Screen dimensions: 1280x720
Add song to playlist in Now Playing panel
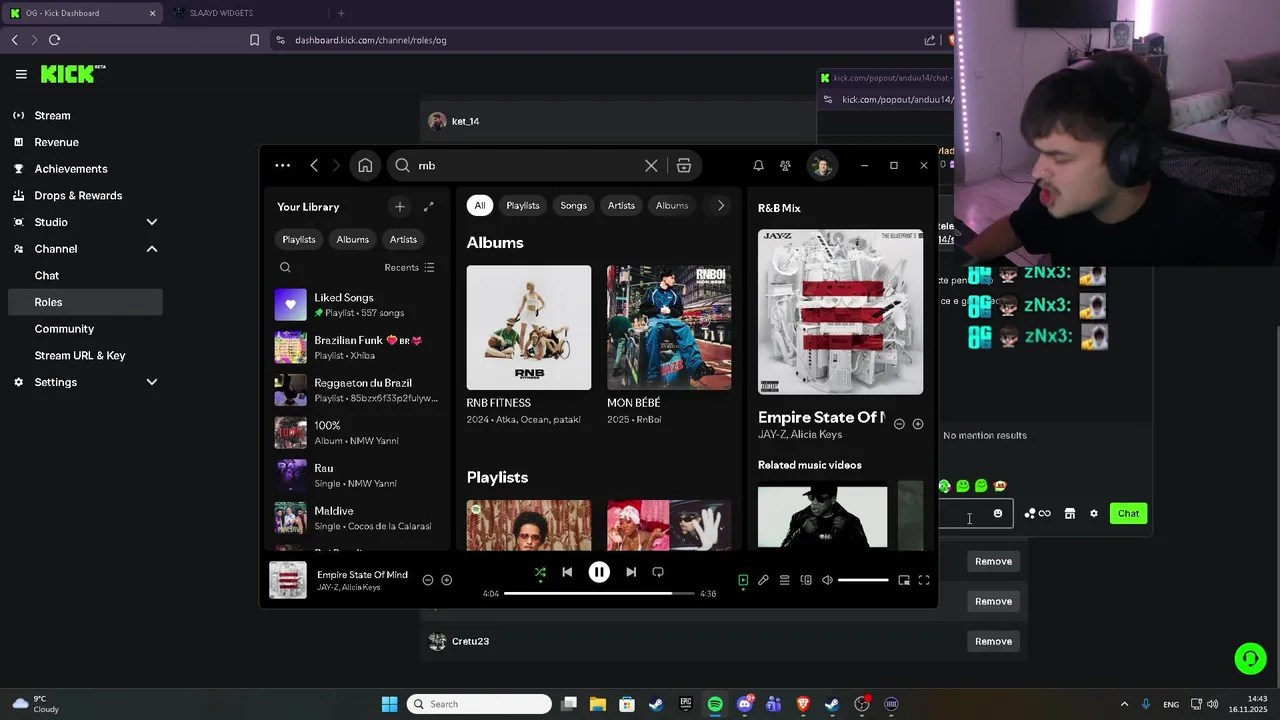click(918, 425)
